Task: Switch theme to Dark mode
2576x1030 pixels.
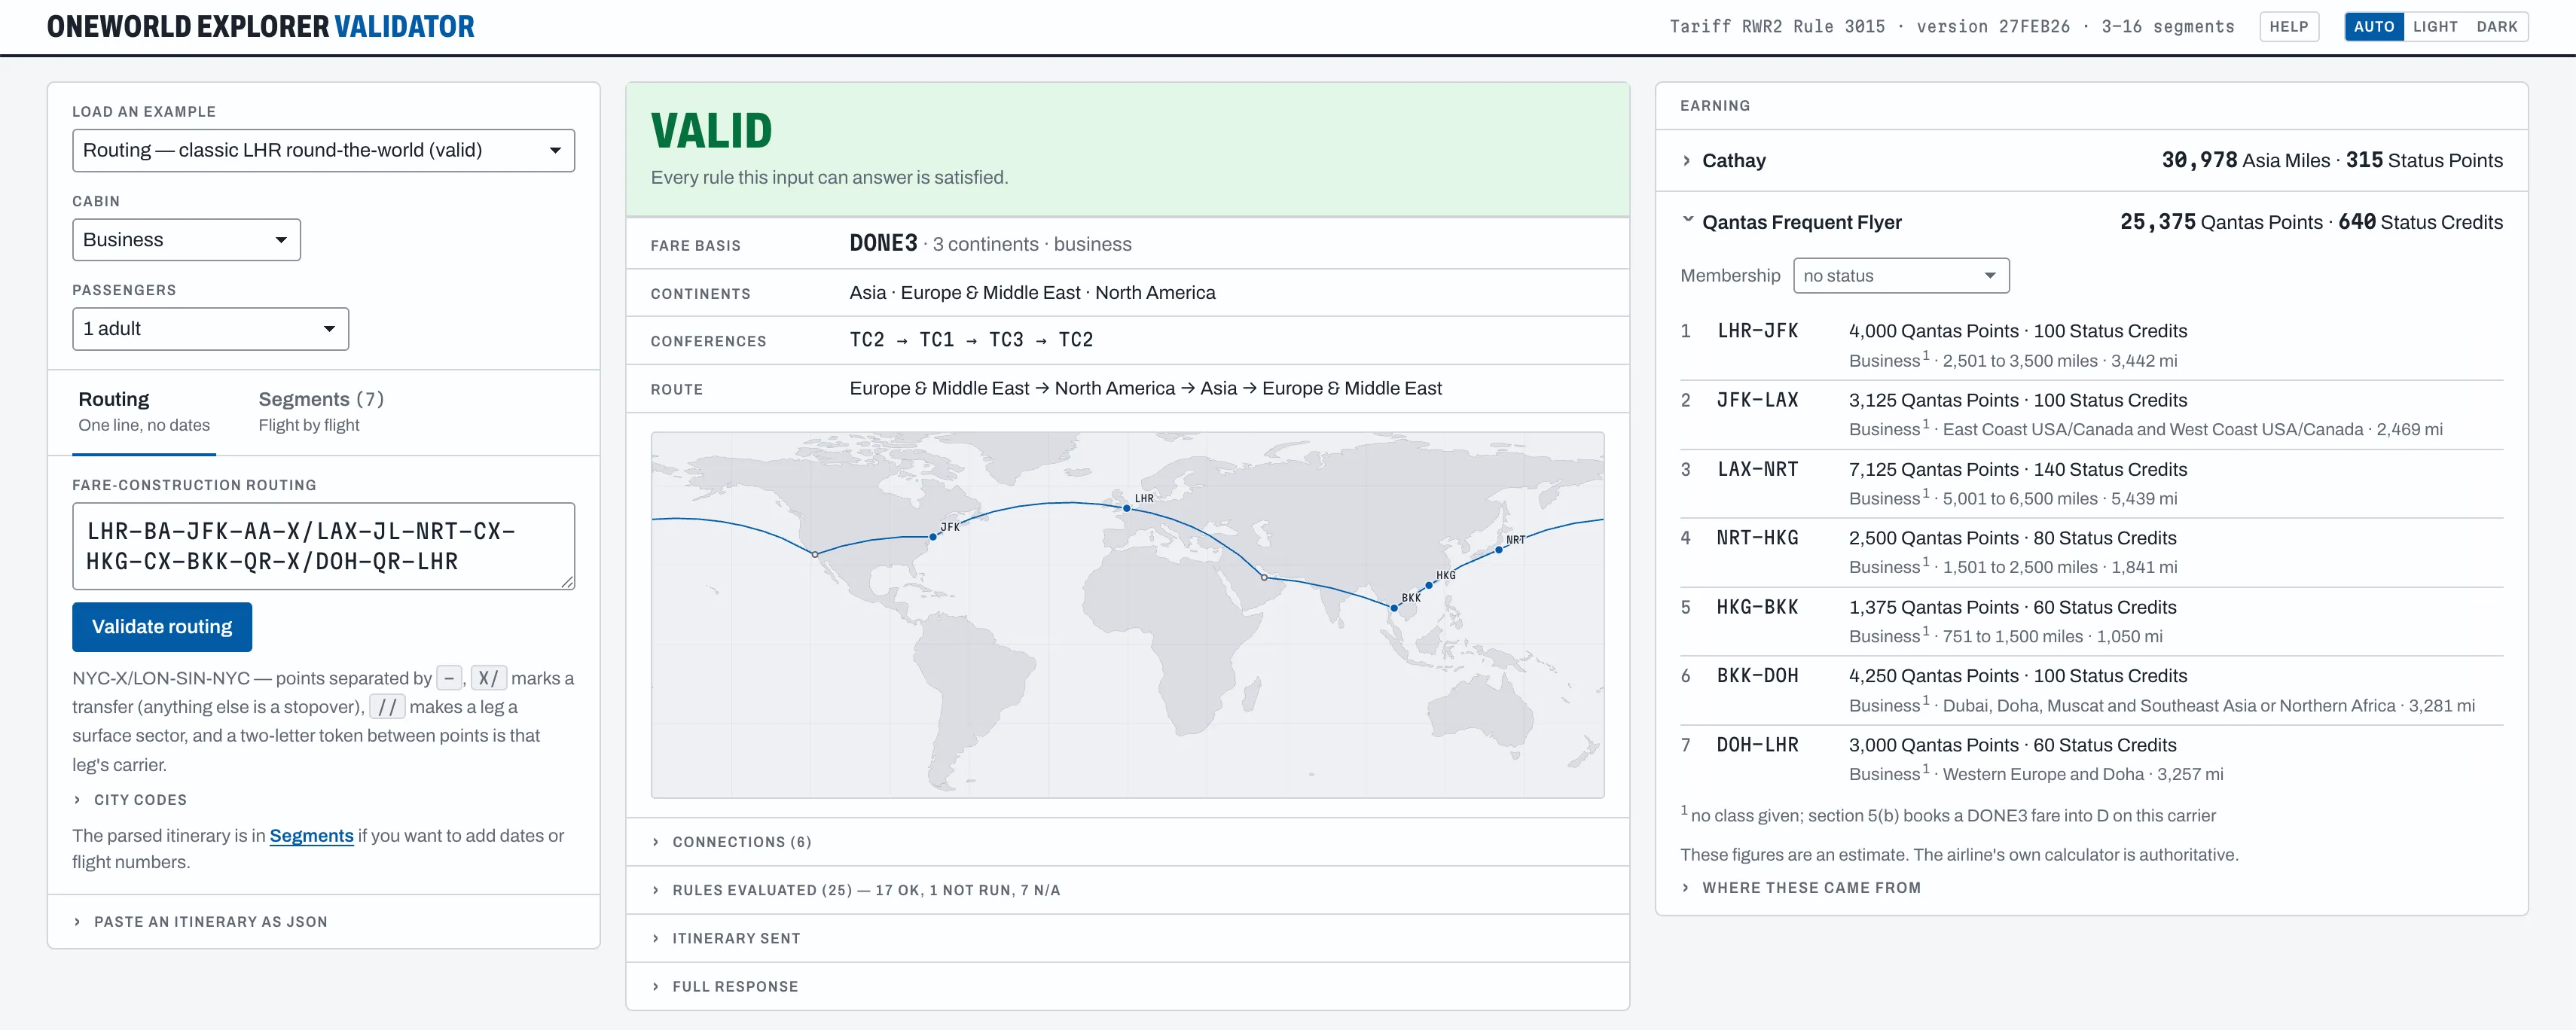Action: (x=2496, y=27)
